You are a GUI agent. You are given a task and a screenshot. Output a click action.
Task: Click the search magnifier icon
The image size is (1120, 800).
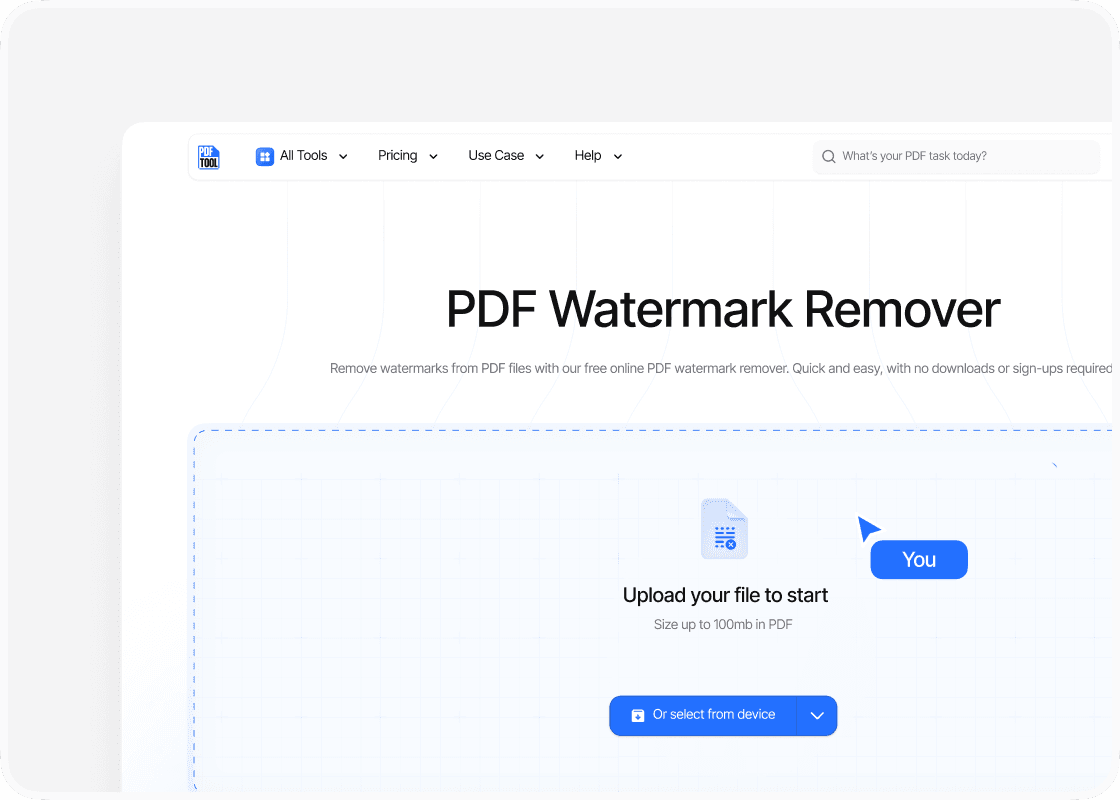[828, 157]
